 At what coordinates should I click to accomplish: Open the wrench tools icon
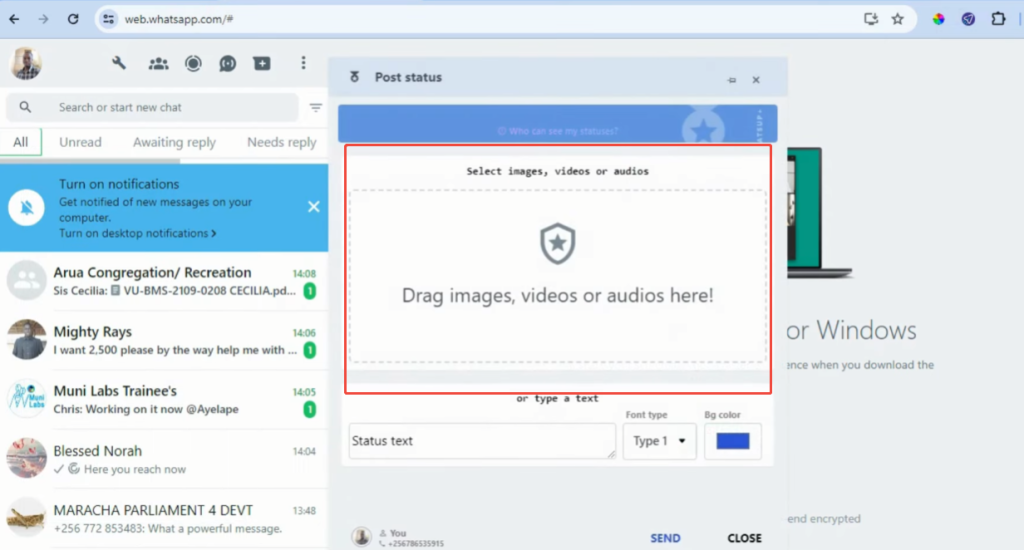(119, 63)
